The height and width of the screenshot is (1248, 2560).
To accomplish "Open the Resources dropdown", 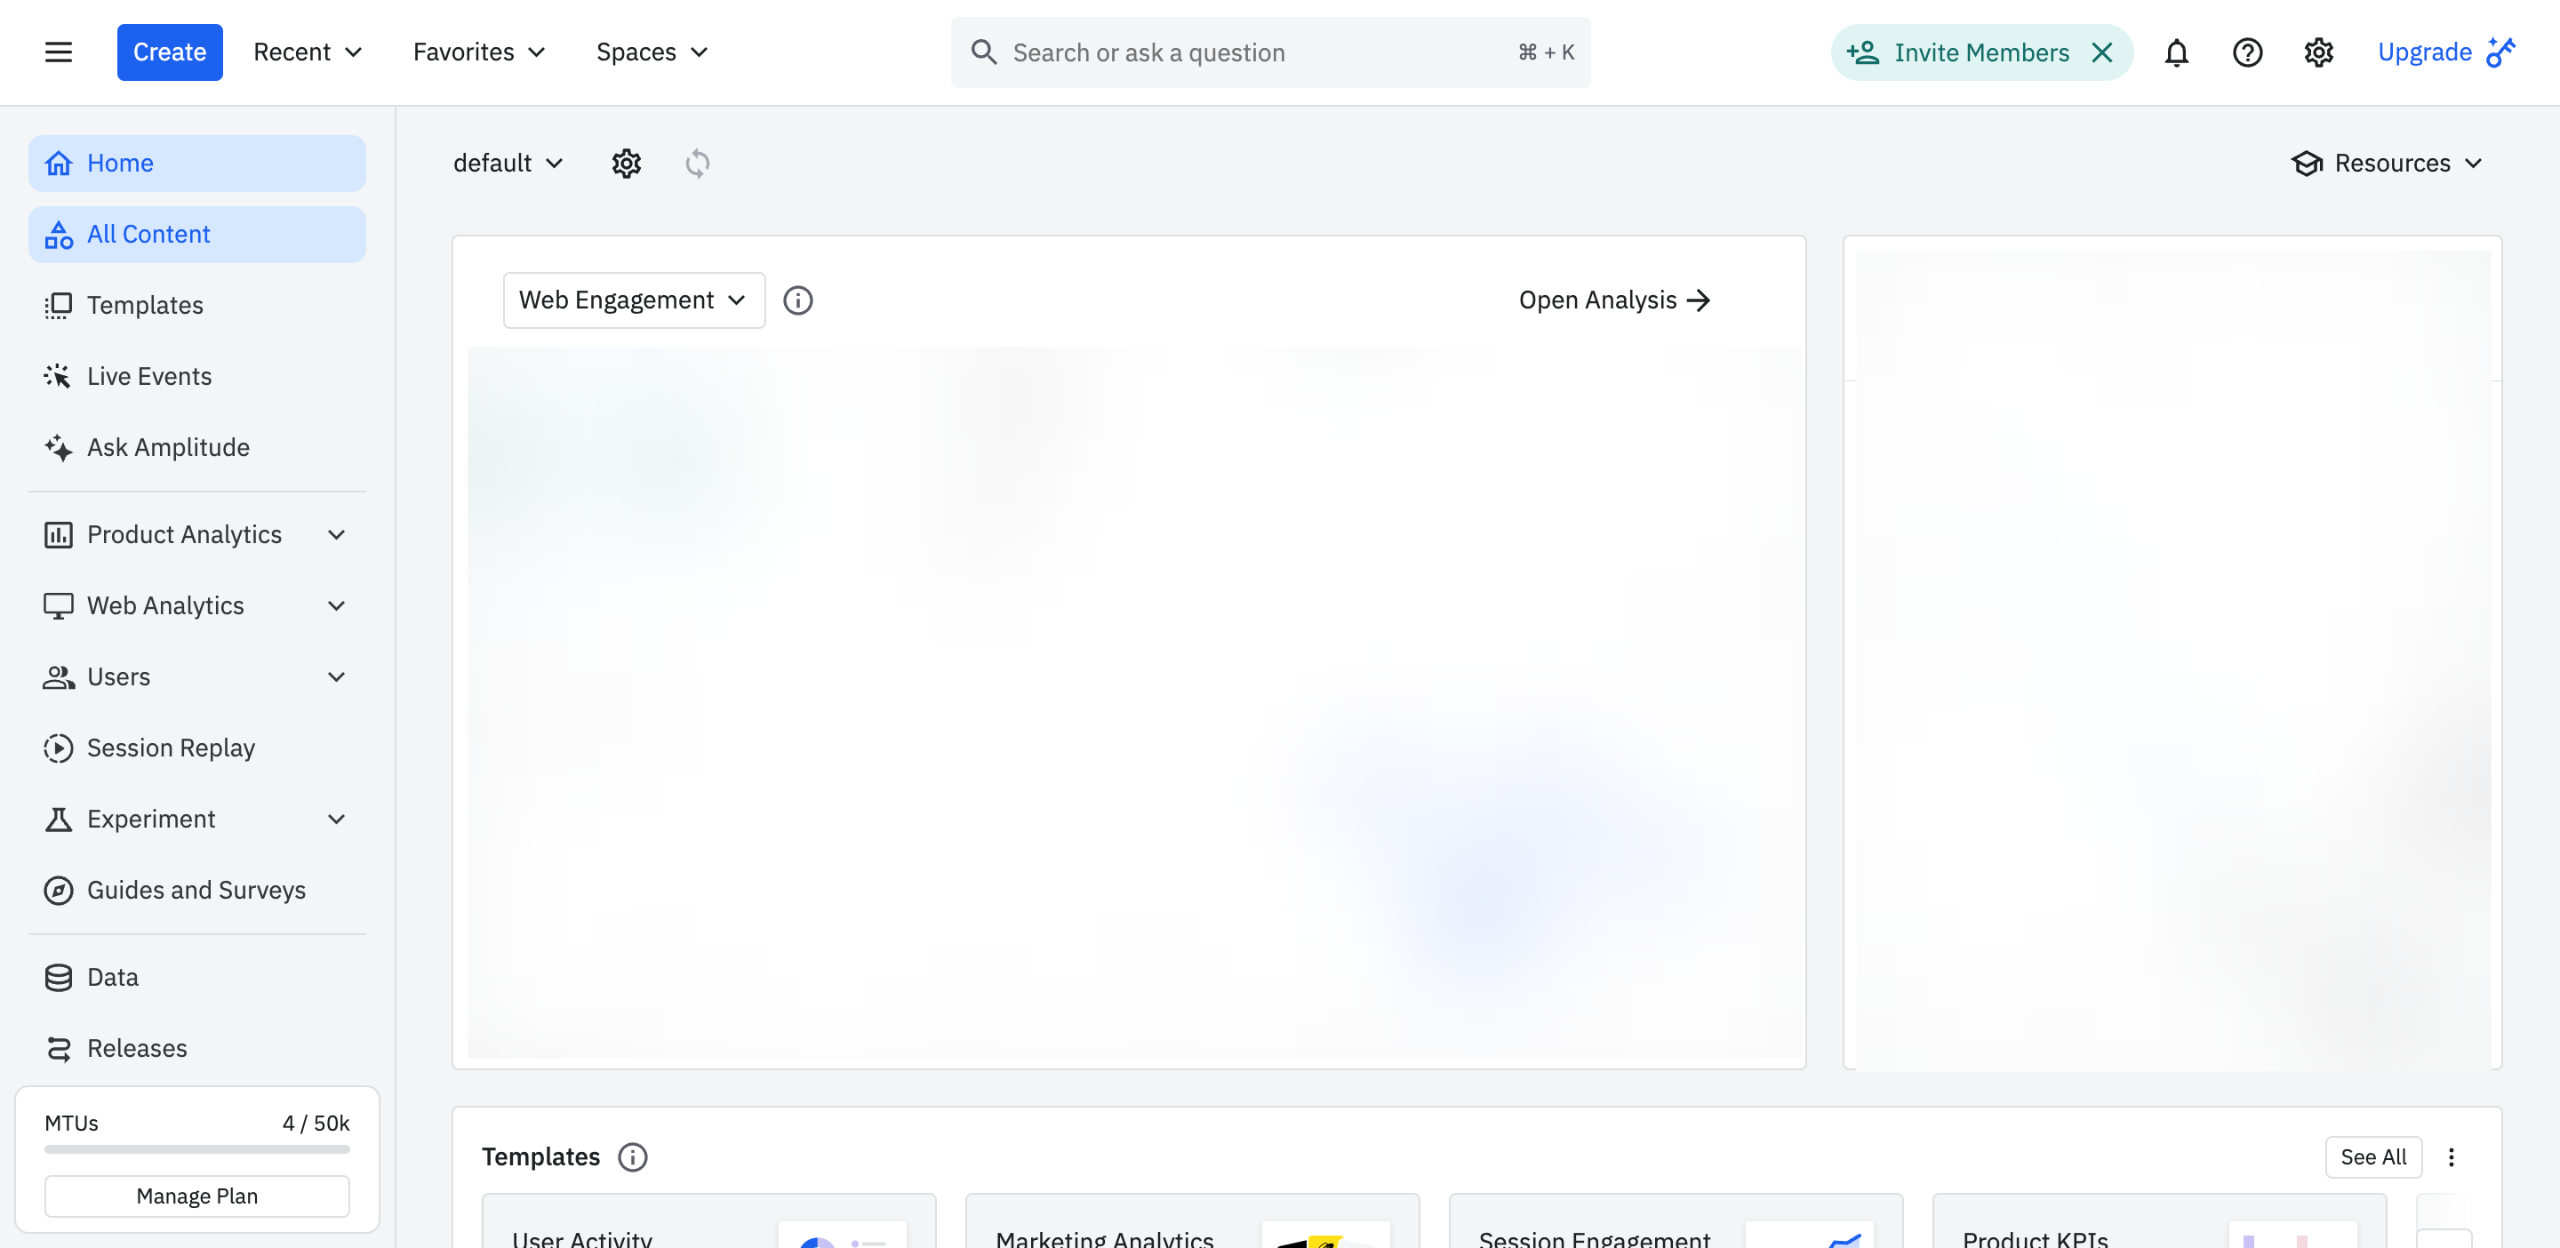I will (x=2387, y=163).
